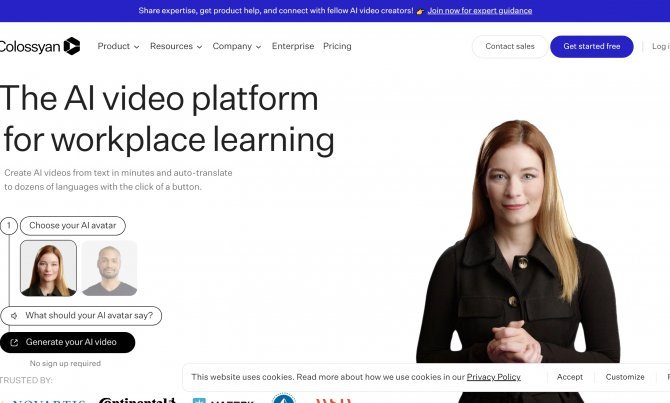Open Customize cookie settings
The width and height of the screenshot is (670, 403).
[625, 377]
